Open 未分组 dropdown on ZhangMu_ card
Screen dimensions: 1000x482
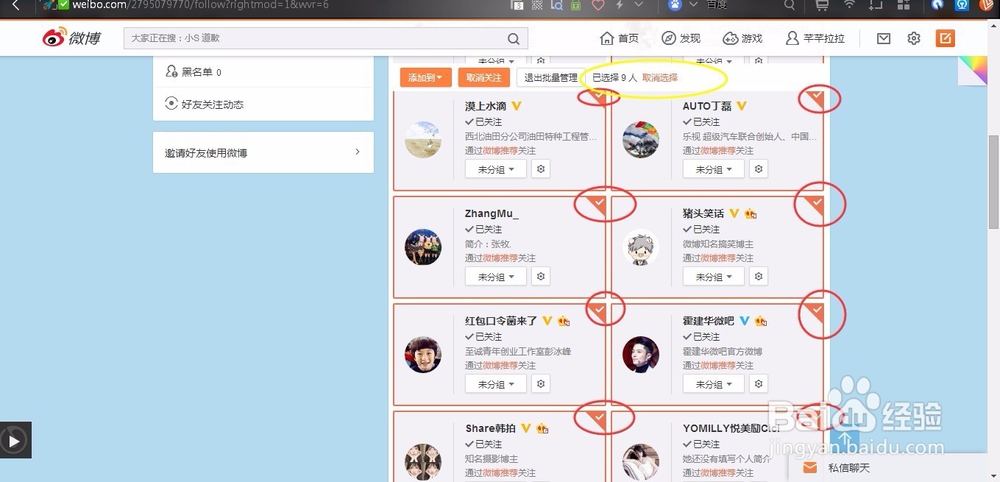click(496, 276)
